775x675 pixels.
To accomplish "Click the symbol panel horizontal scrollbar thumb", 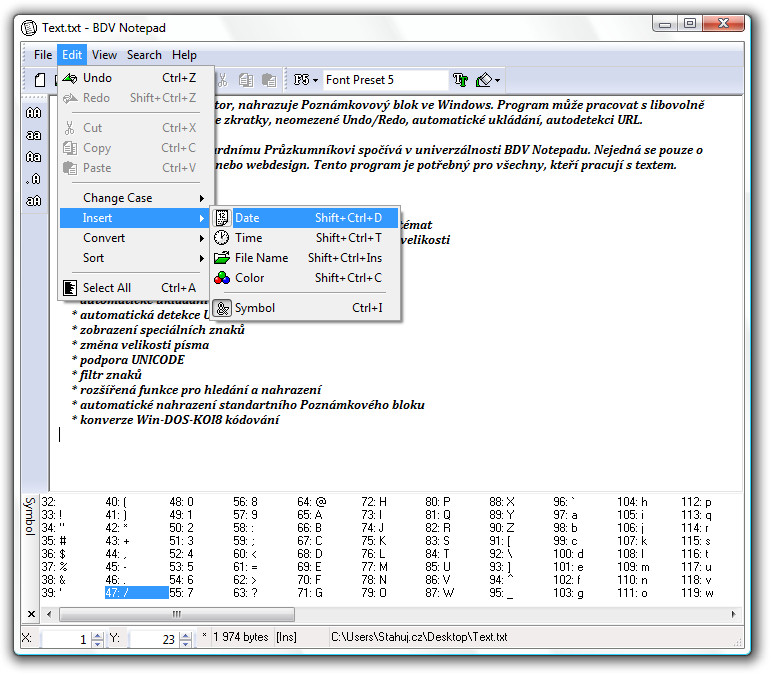I will tap(177, 615).
